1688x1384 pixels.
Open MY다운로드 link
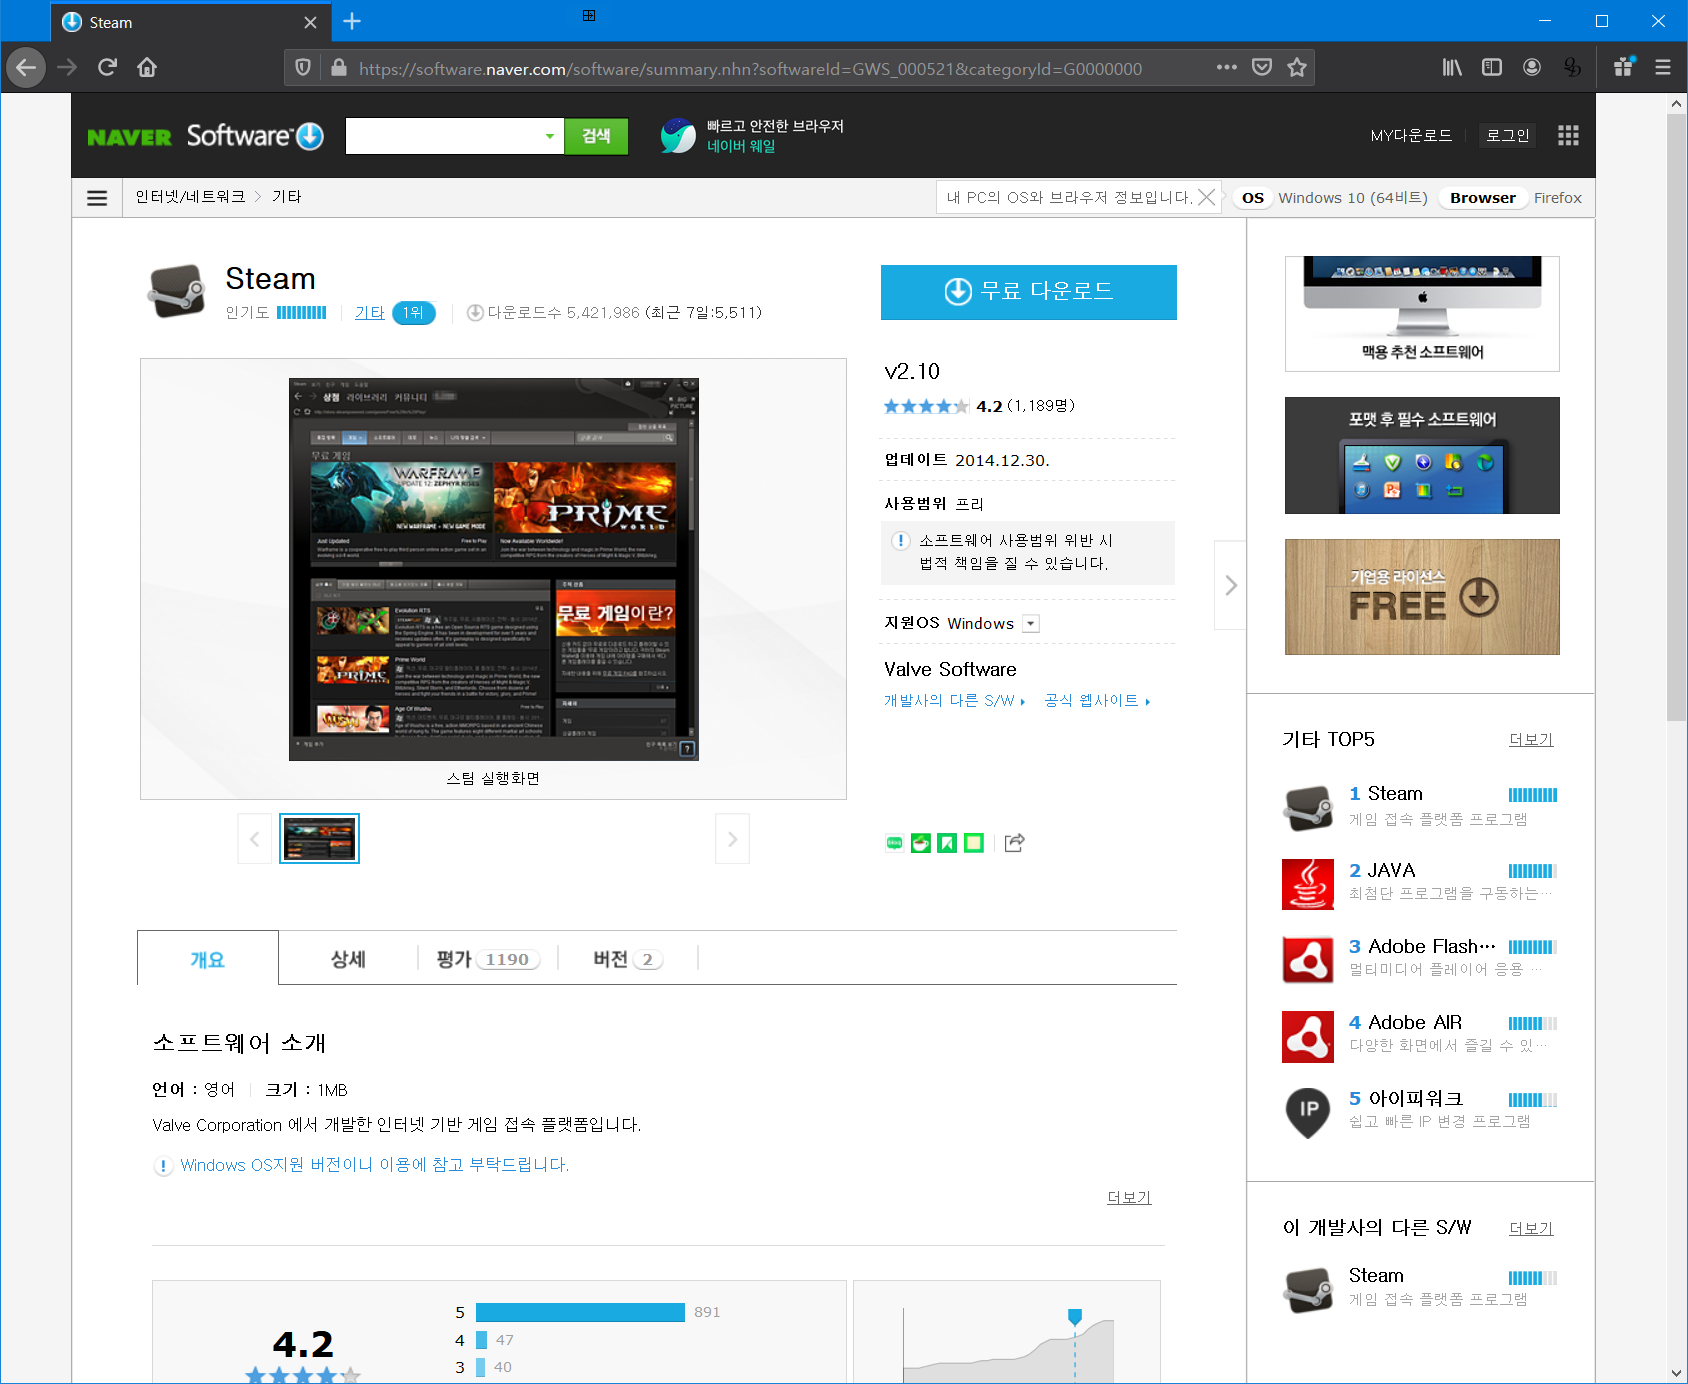pos(1411,135)
